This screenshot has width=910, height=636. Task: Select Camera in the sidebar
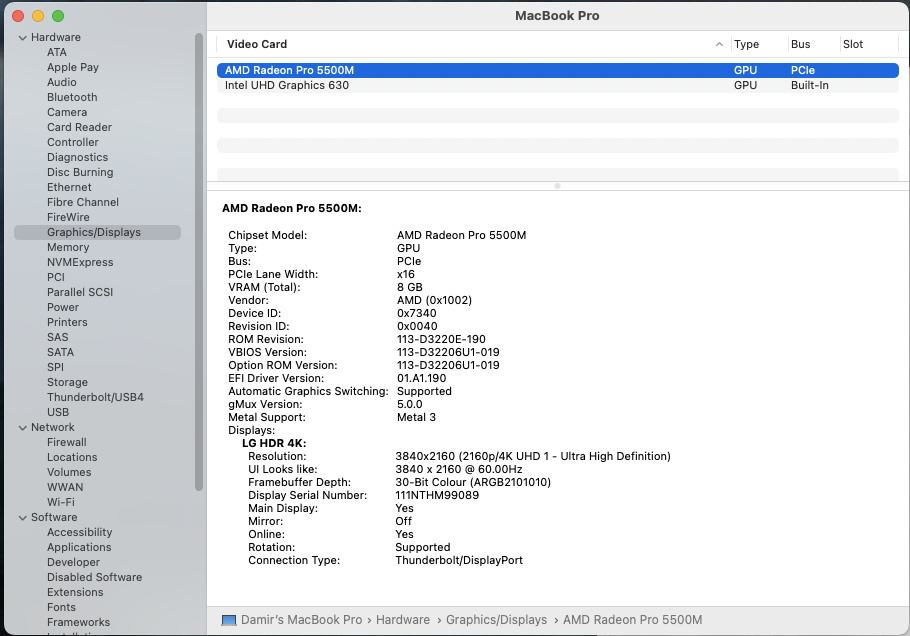coord(67,113)
